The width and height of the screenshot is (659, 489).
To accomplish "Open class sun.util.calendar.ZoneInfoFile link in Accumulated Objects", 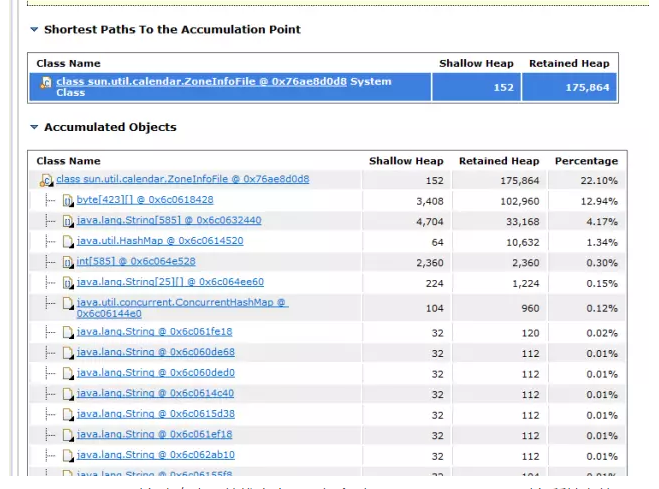I will 182,179.
